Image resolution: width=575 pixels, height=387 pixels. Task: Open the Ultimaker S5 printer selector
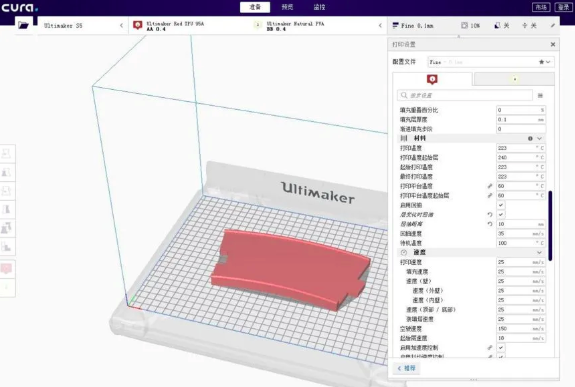pyautogui.click(x=83, y=26)
